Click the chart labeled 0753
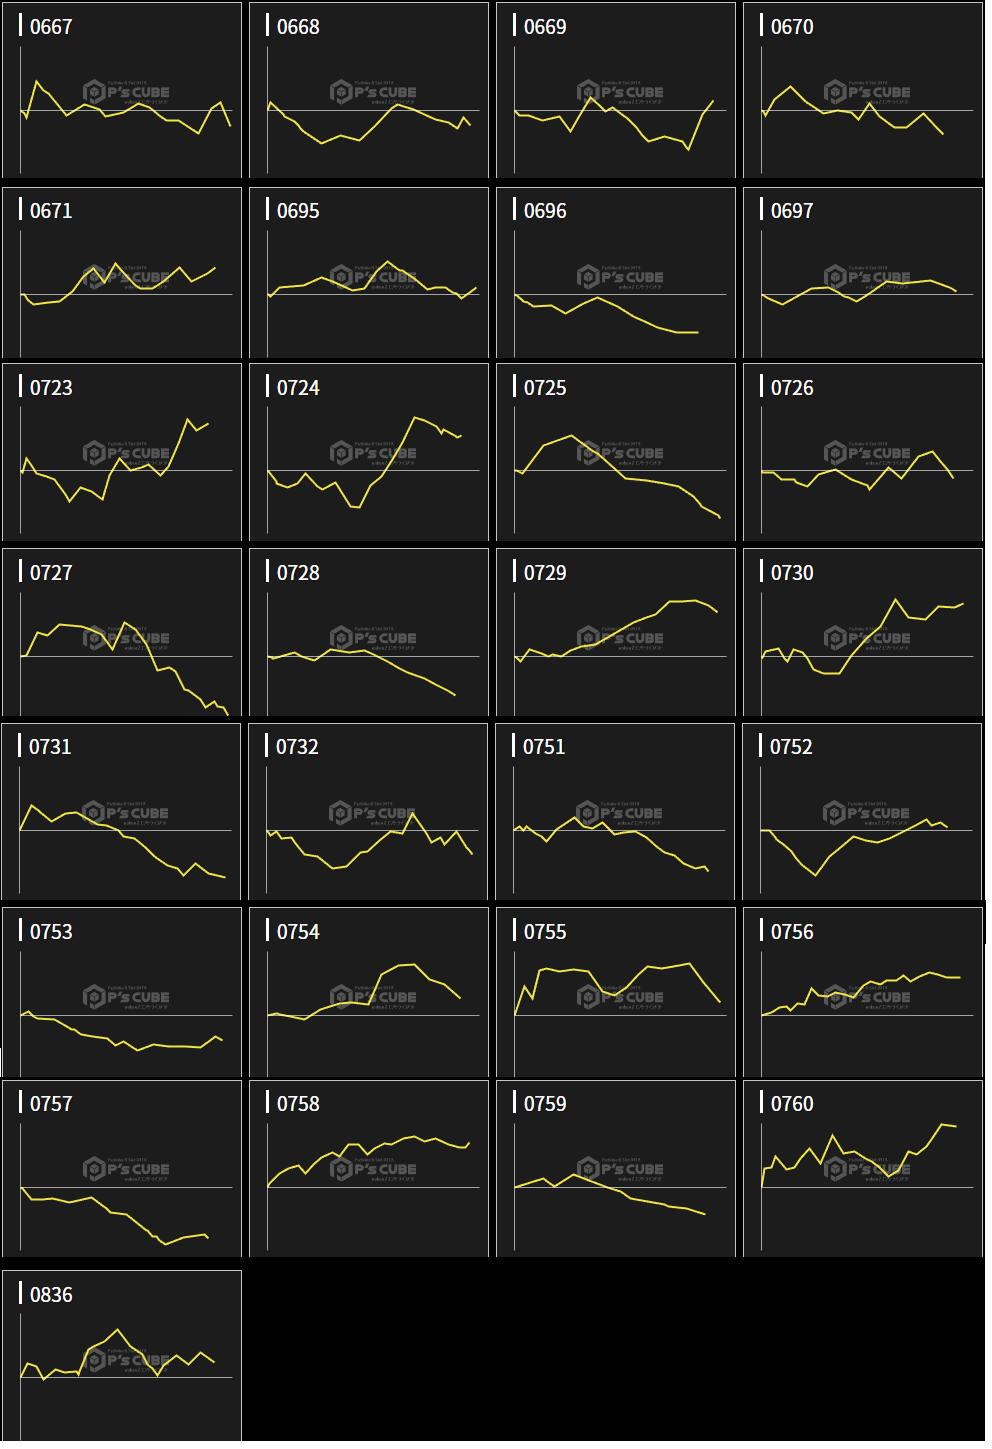 (122, 992)
